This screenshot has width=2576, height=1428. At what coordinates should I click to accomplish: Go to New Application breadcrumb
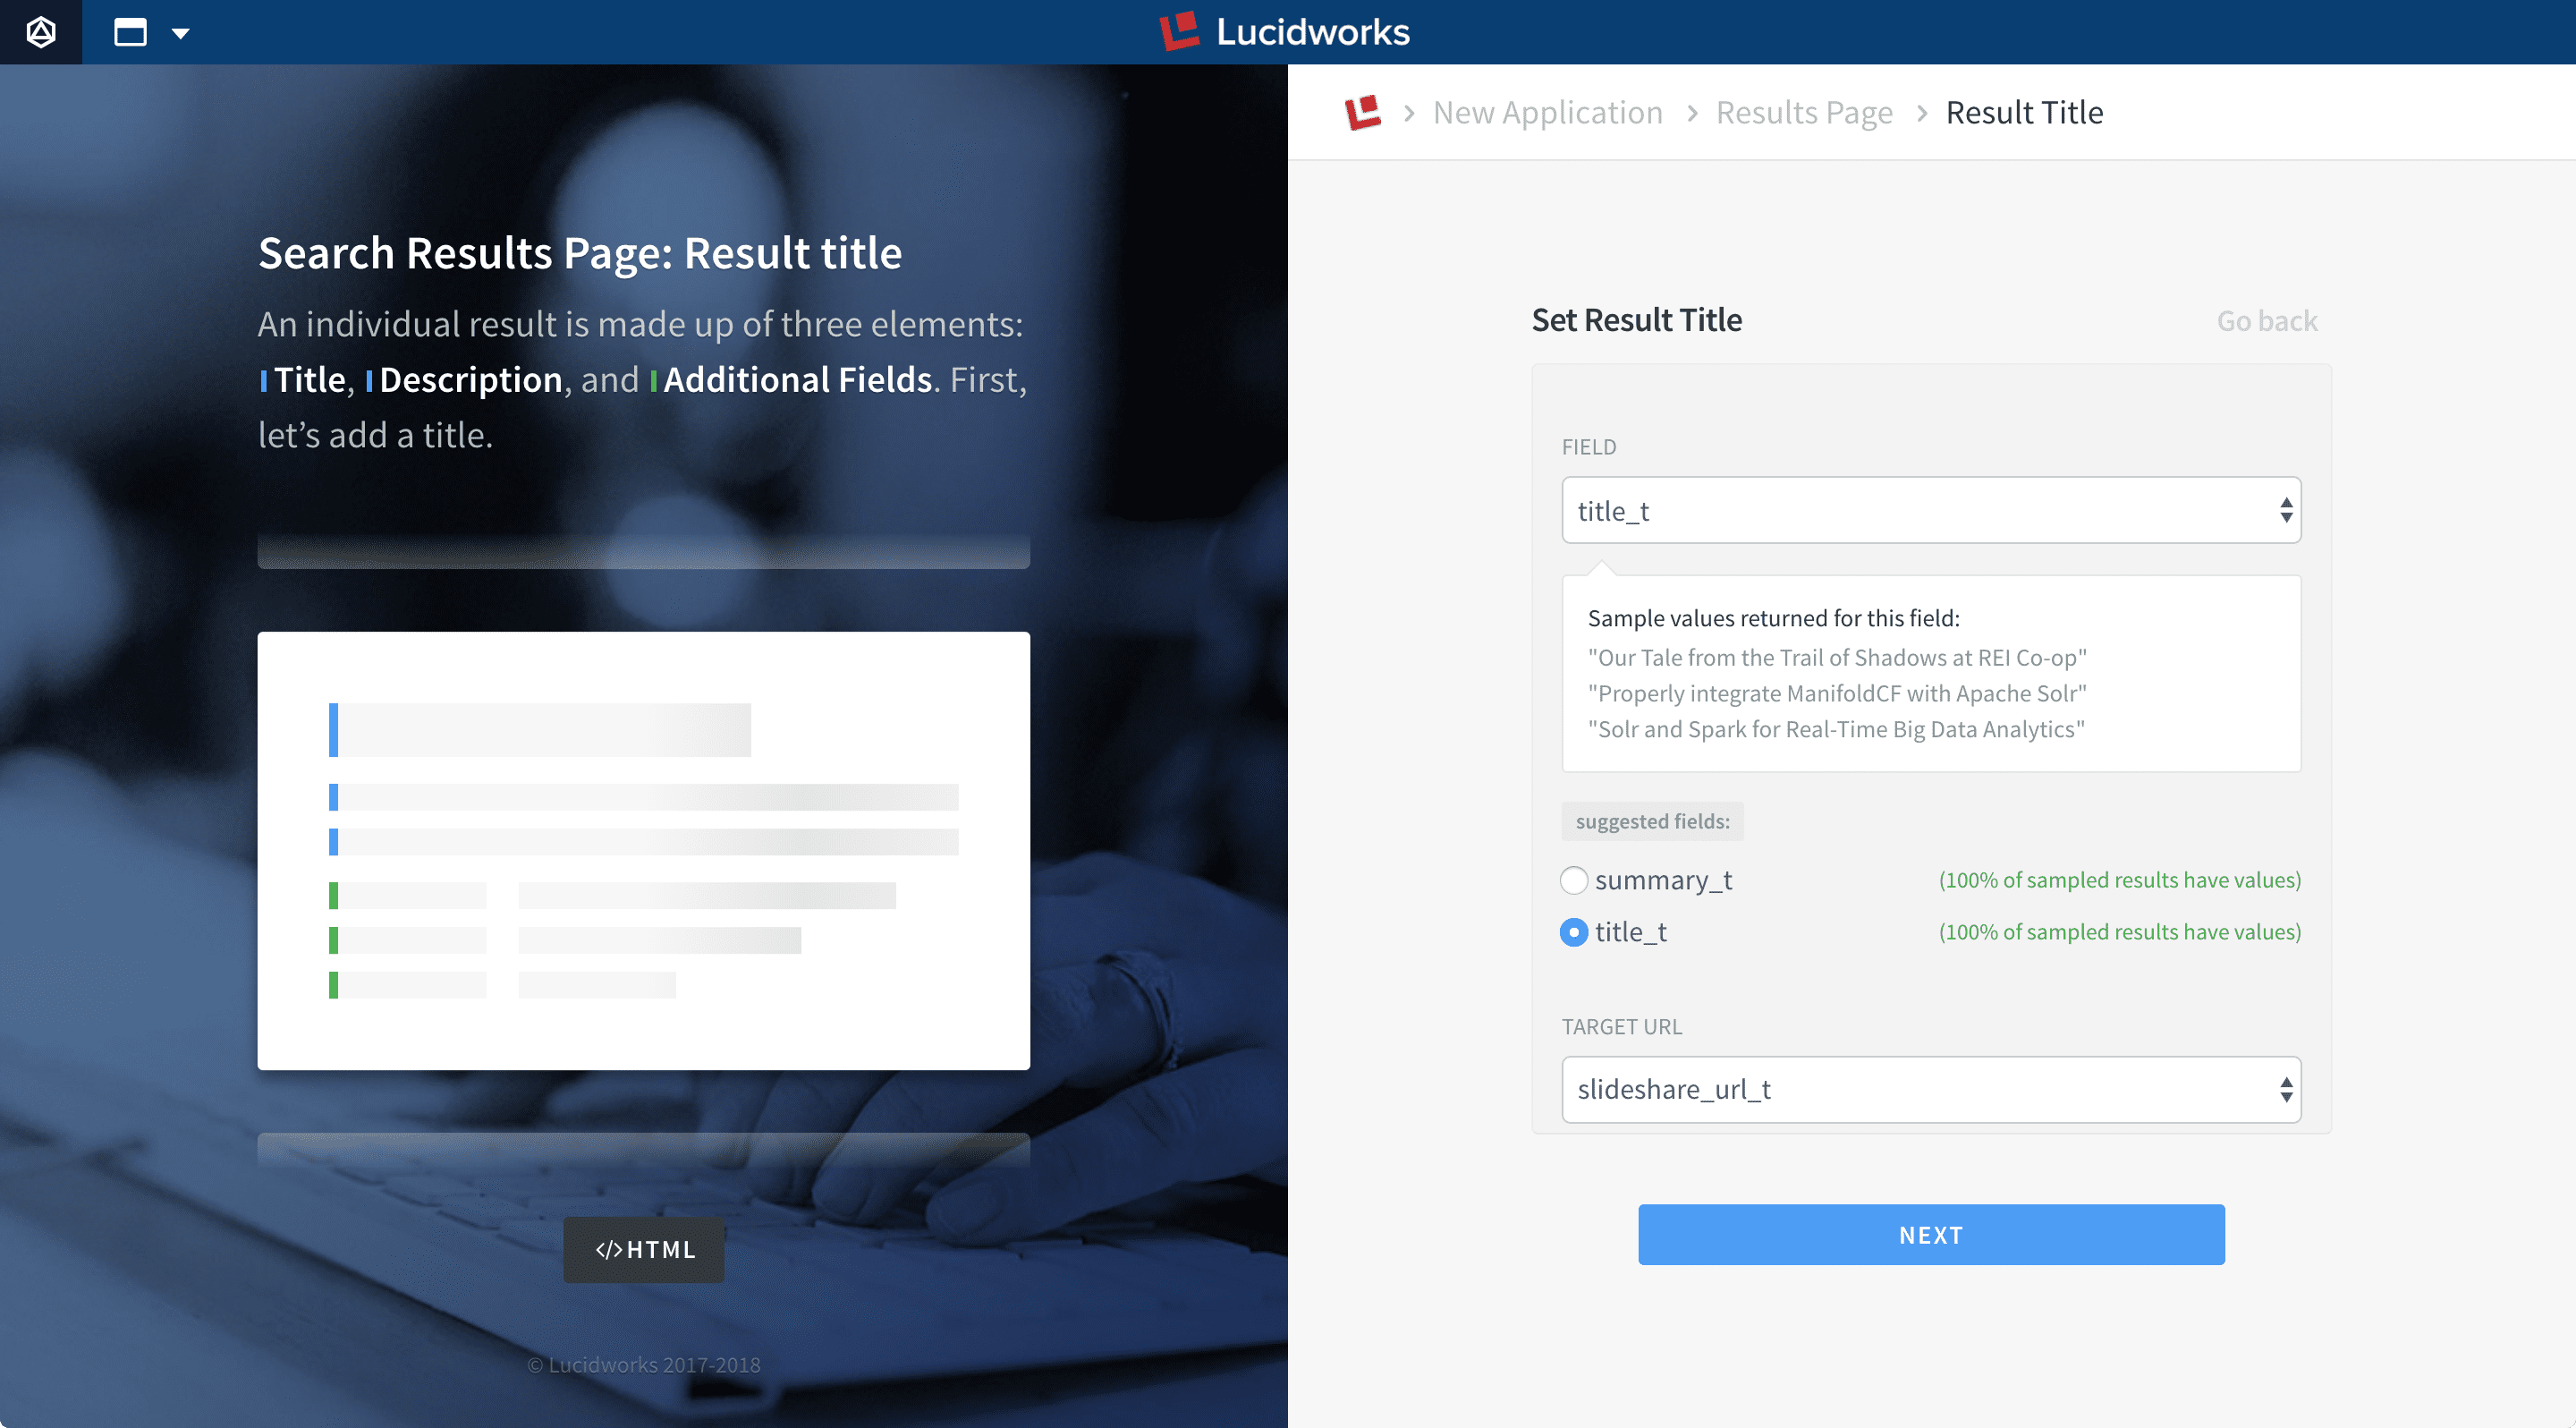coord(1547,112)
